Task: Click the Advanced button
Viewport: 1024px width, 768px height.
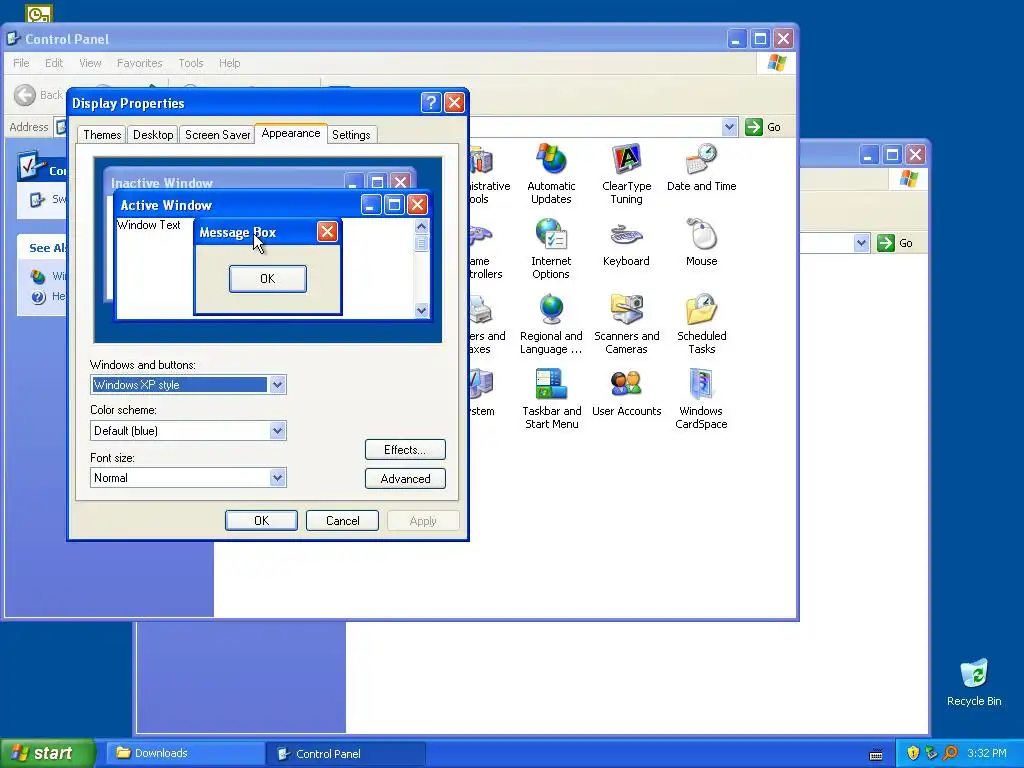Action: (405, 479)
